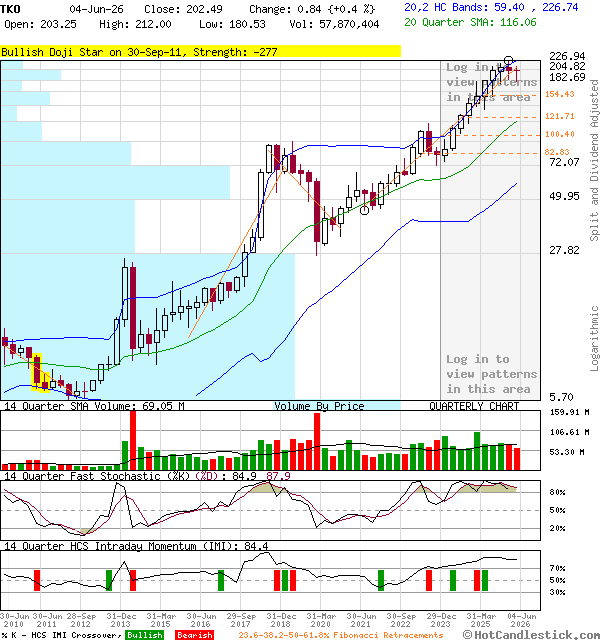This screenshot has height=640, width=600.
Task: Click the '14 Quarter SMA Volume: 69.05 M' title
Action: tap(94, 406)
